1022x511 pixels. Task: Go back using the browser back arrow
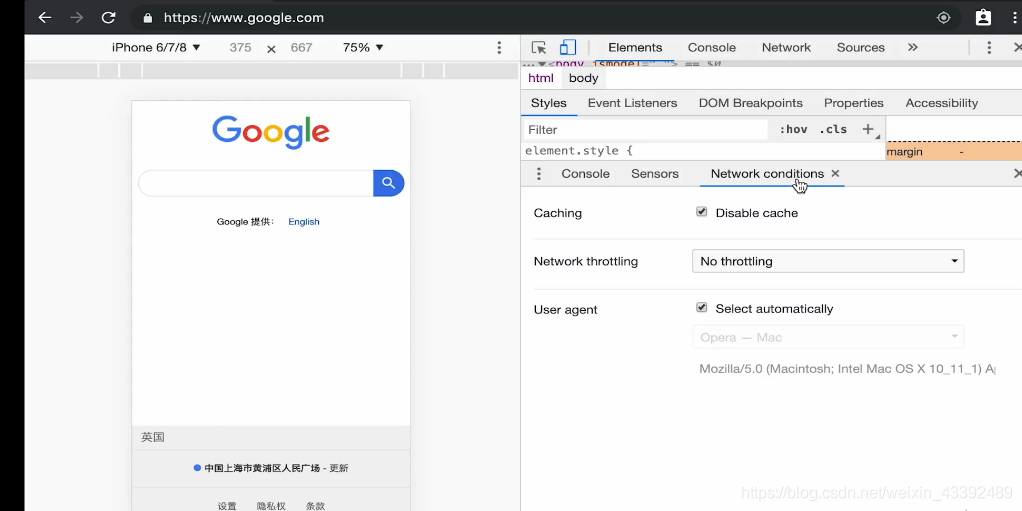44,18
